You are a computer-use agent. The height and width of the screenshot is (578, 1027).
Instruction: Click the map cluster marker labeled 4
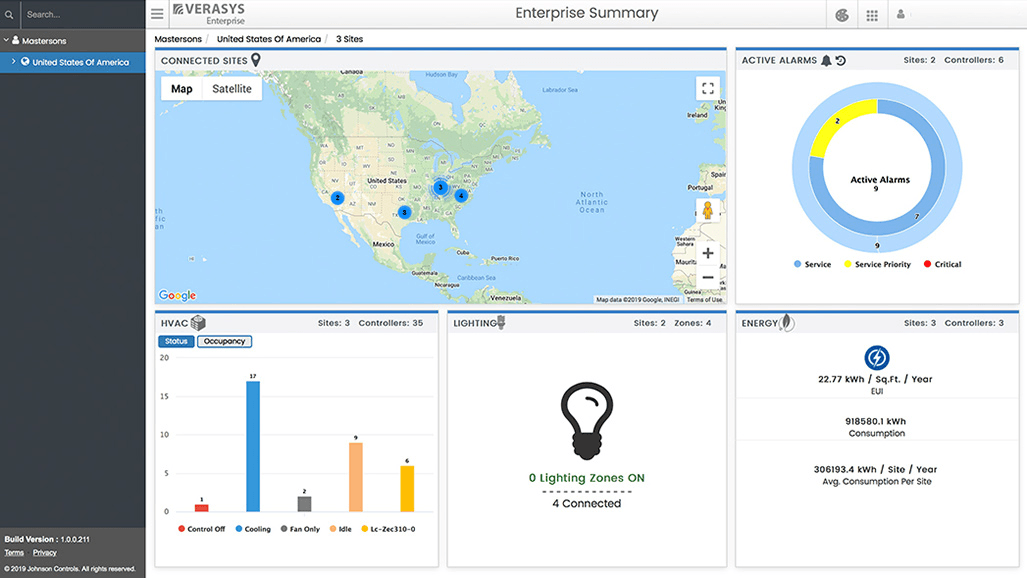tap(461, 195)
